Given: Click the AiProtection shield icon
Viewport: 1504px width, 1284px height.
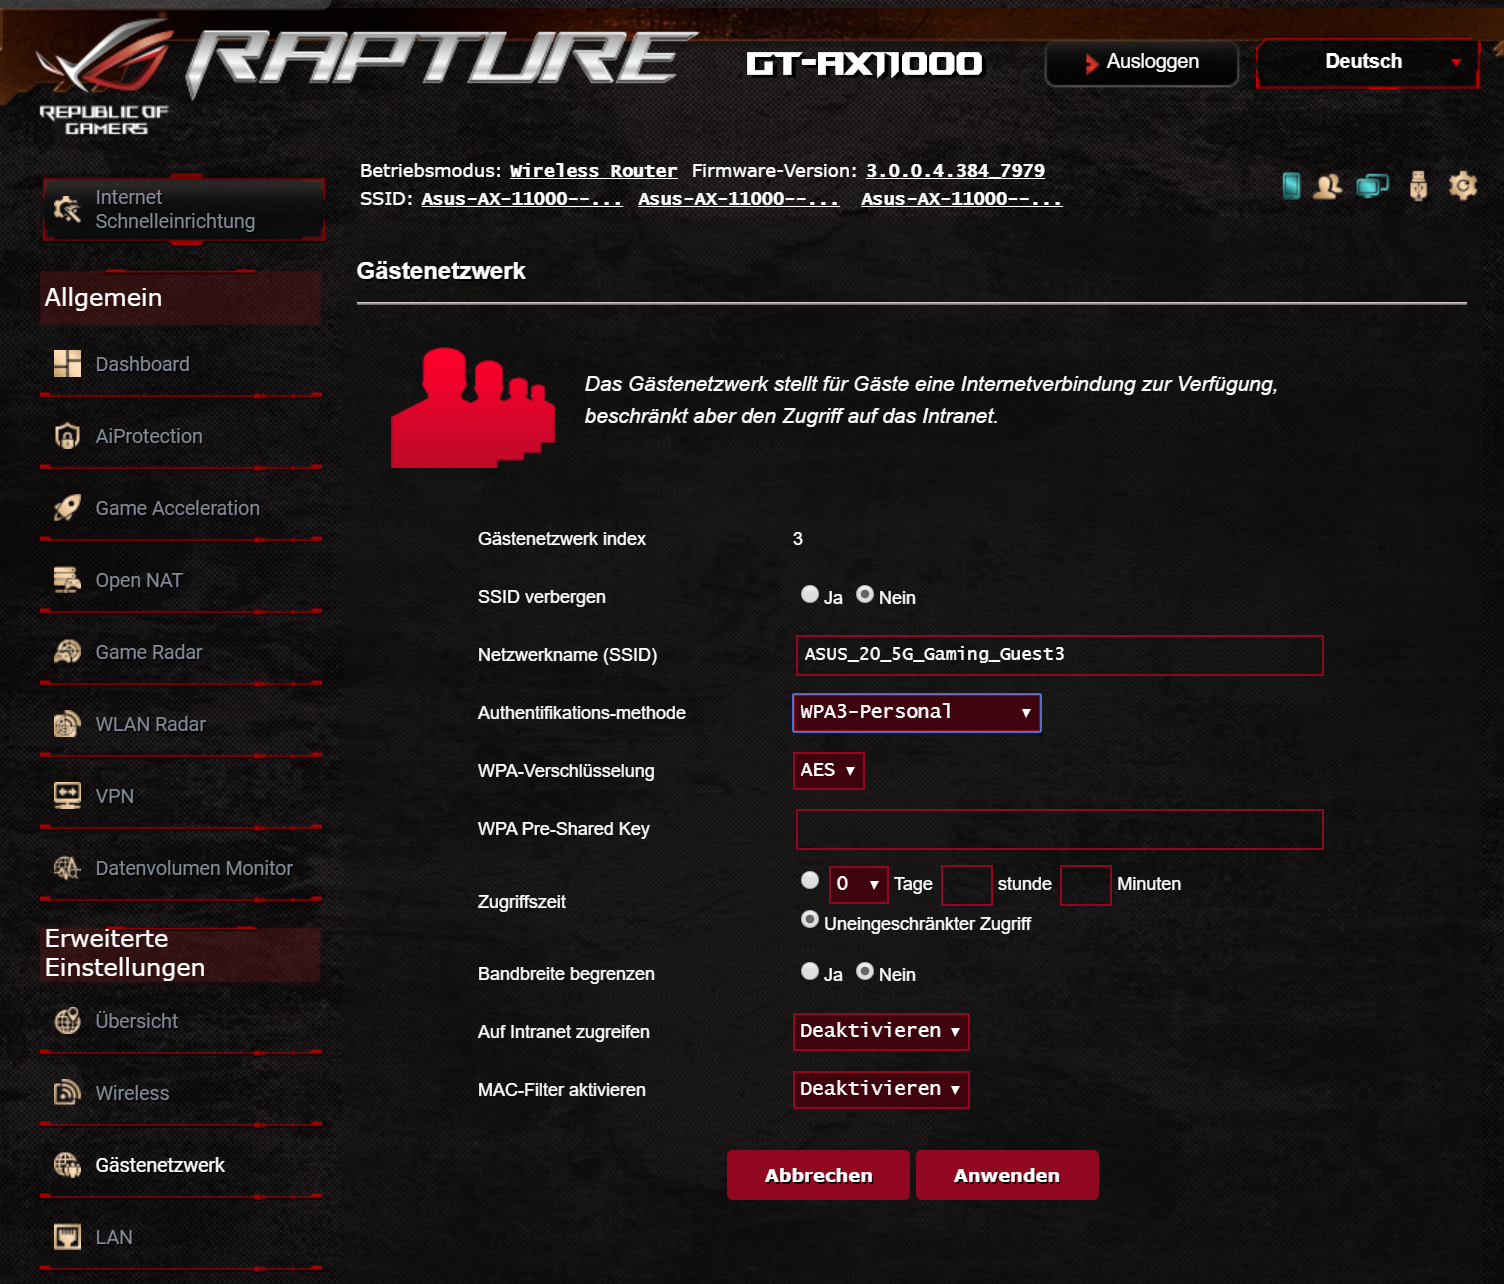Looking at the screenshot, I should pyautogui.click(x=67, y=436).
